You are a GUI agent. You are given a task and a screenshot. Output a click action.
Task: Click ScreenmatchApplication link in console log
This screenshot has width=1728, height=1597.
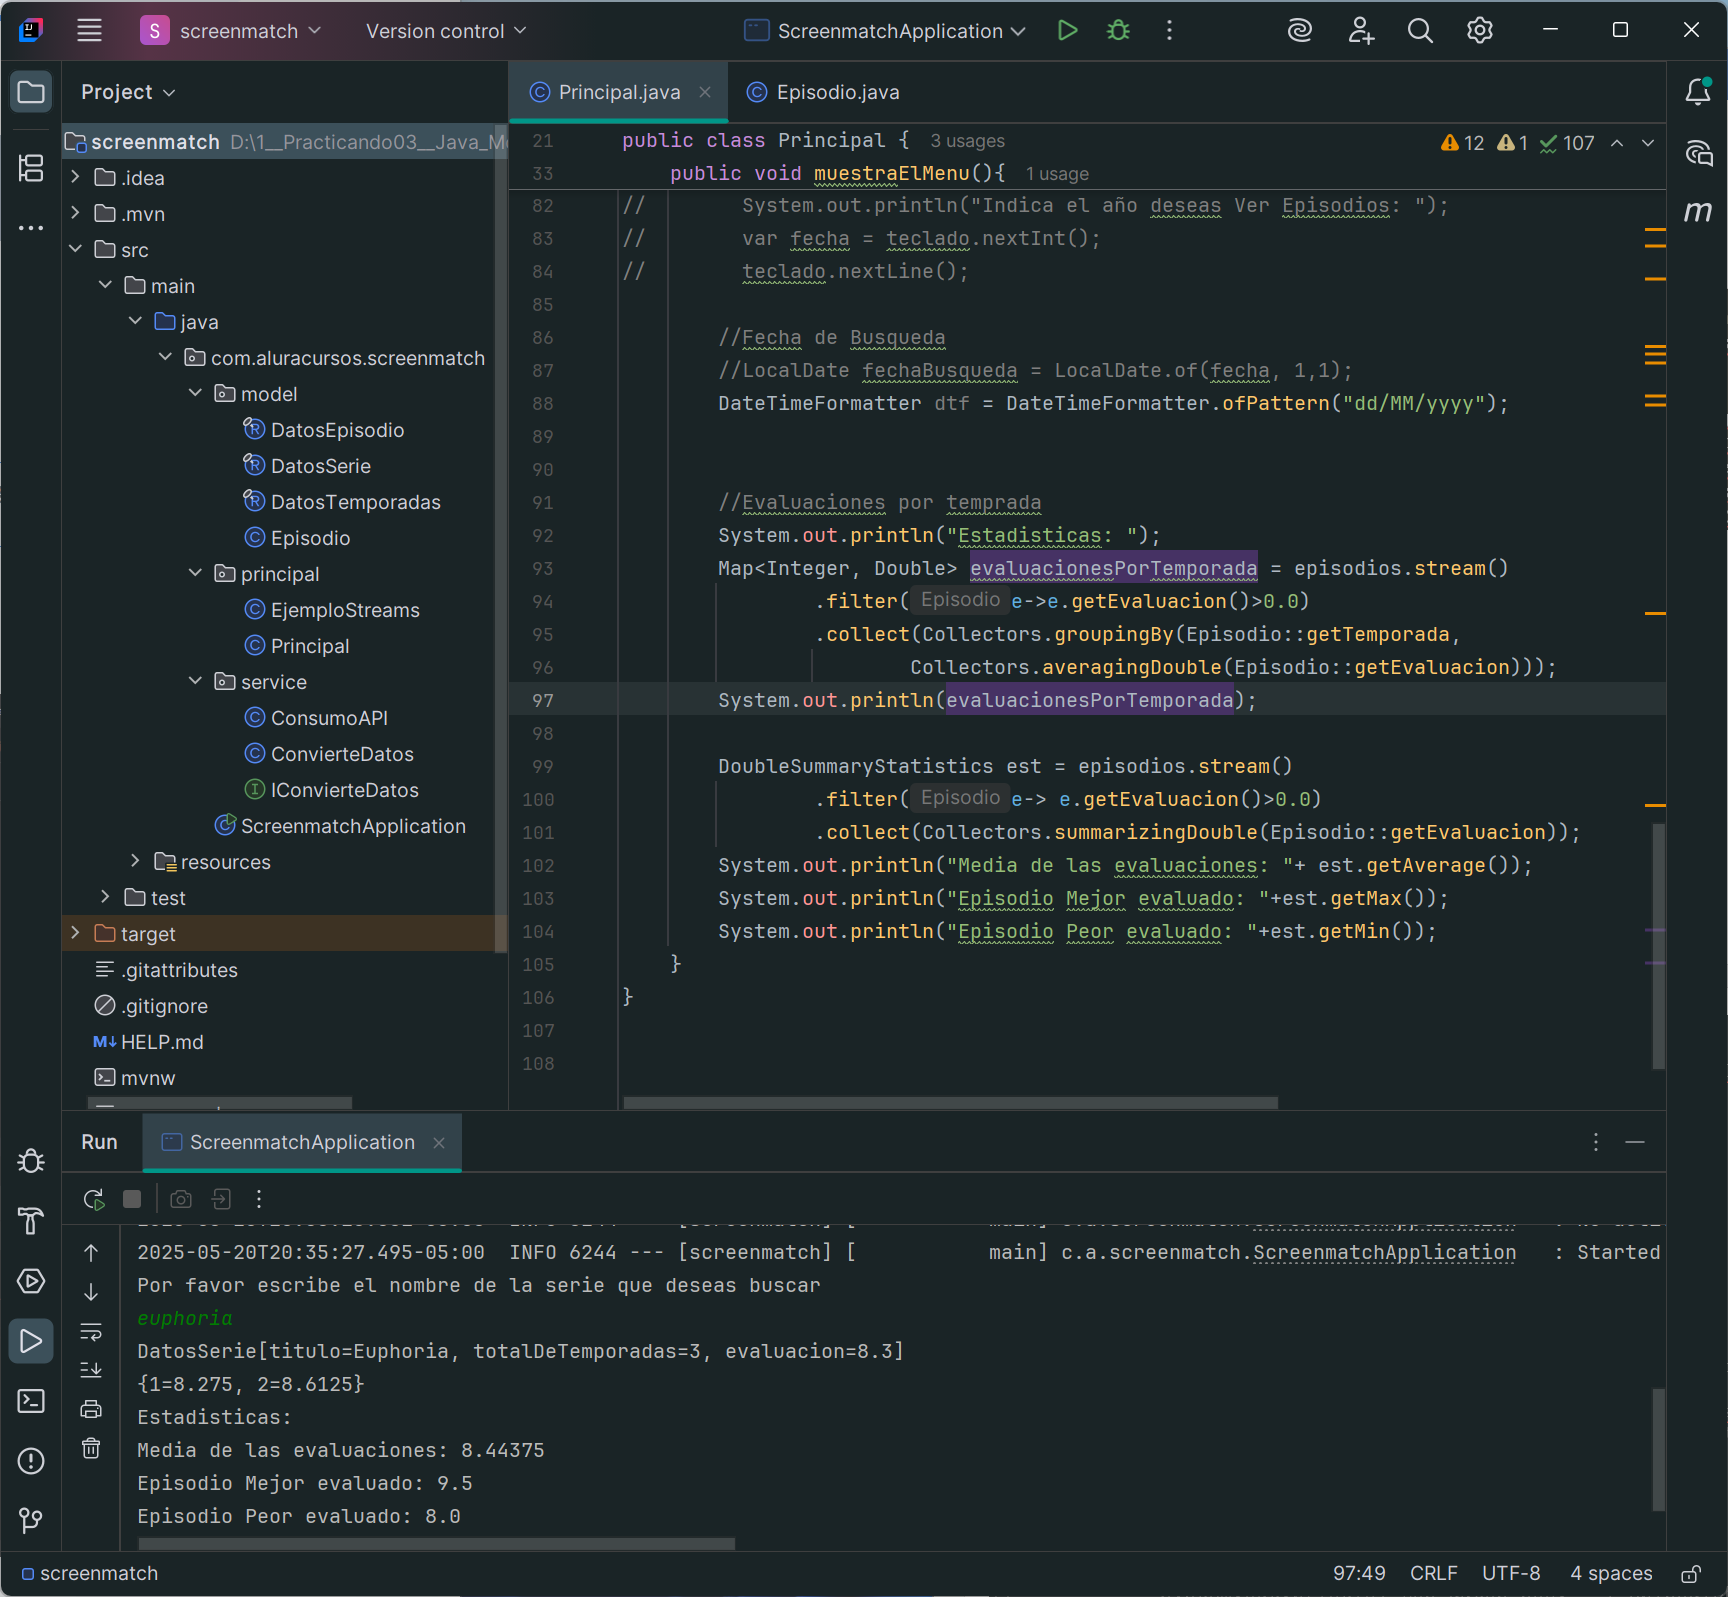tap(1384, 1253)
